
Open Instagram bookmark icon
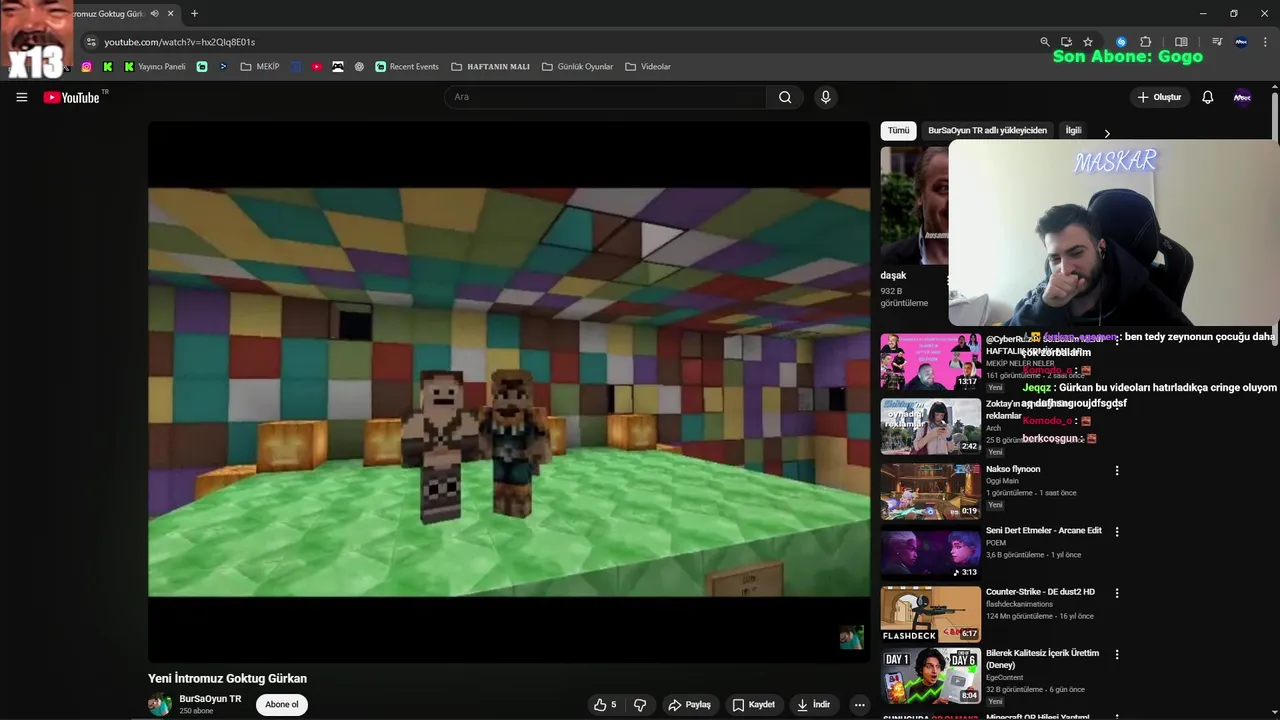coord(87,67)
